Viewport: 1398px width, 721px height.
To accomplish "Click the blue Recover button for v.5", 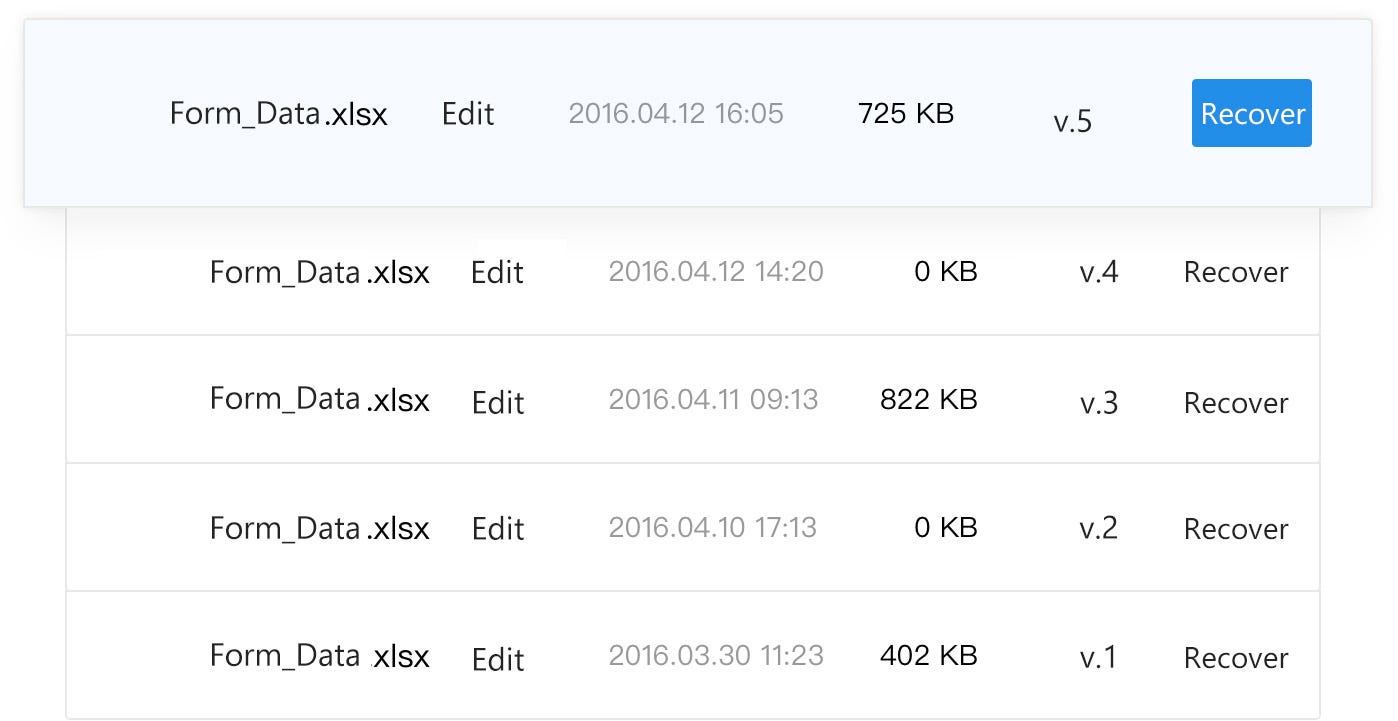I will 1251,114.
